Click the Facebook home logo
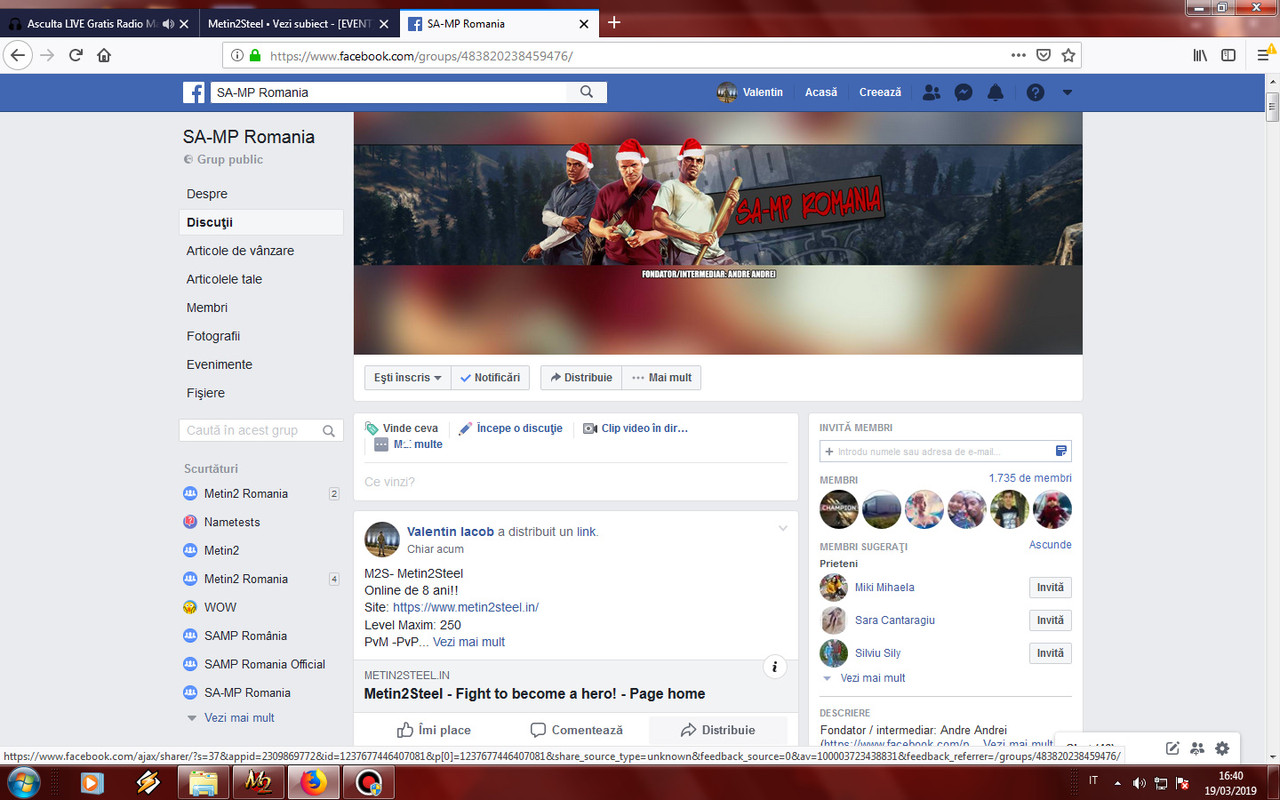Viewport: 1280px width, 800px height. tap(193, 92)
